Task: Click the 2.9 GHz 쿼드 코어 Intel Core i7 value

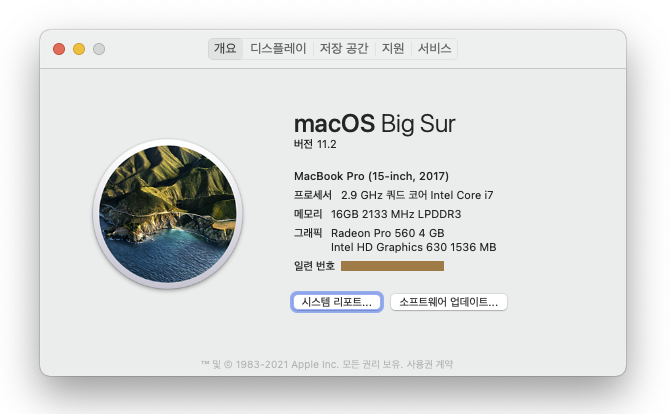Action: pyautogui.click(x=417, y=195)
